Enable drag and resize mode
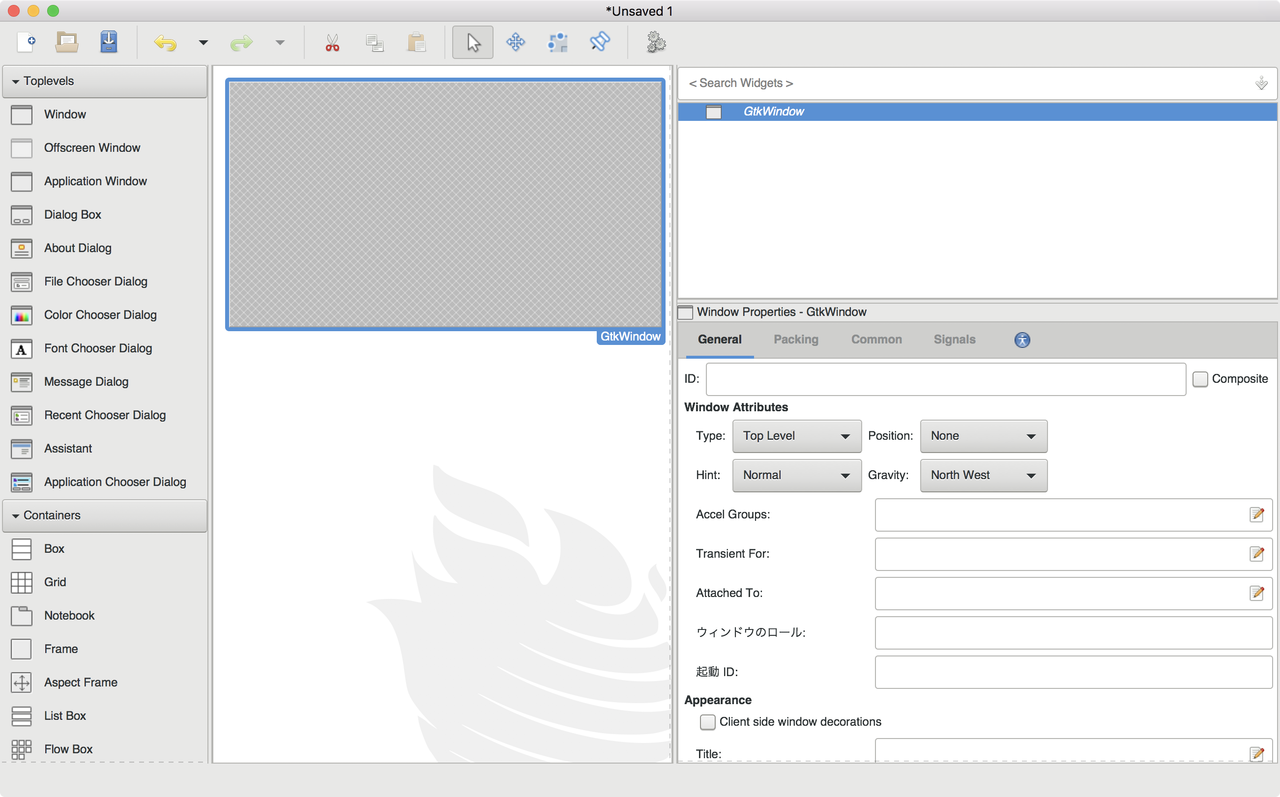The image size is (1280, 797). [515, 42]
